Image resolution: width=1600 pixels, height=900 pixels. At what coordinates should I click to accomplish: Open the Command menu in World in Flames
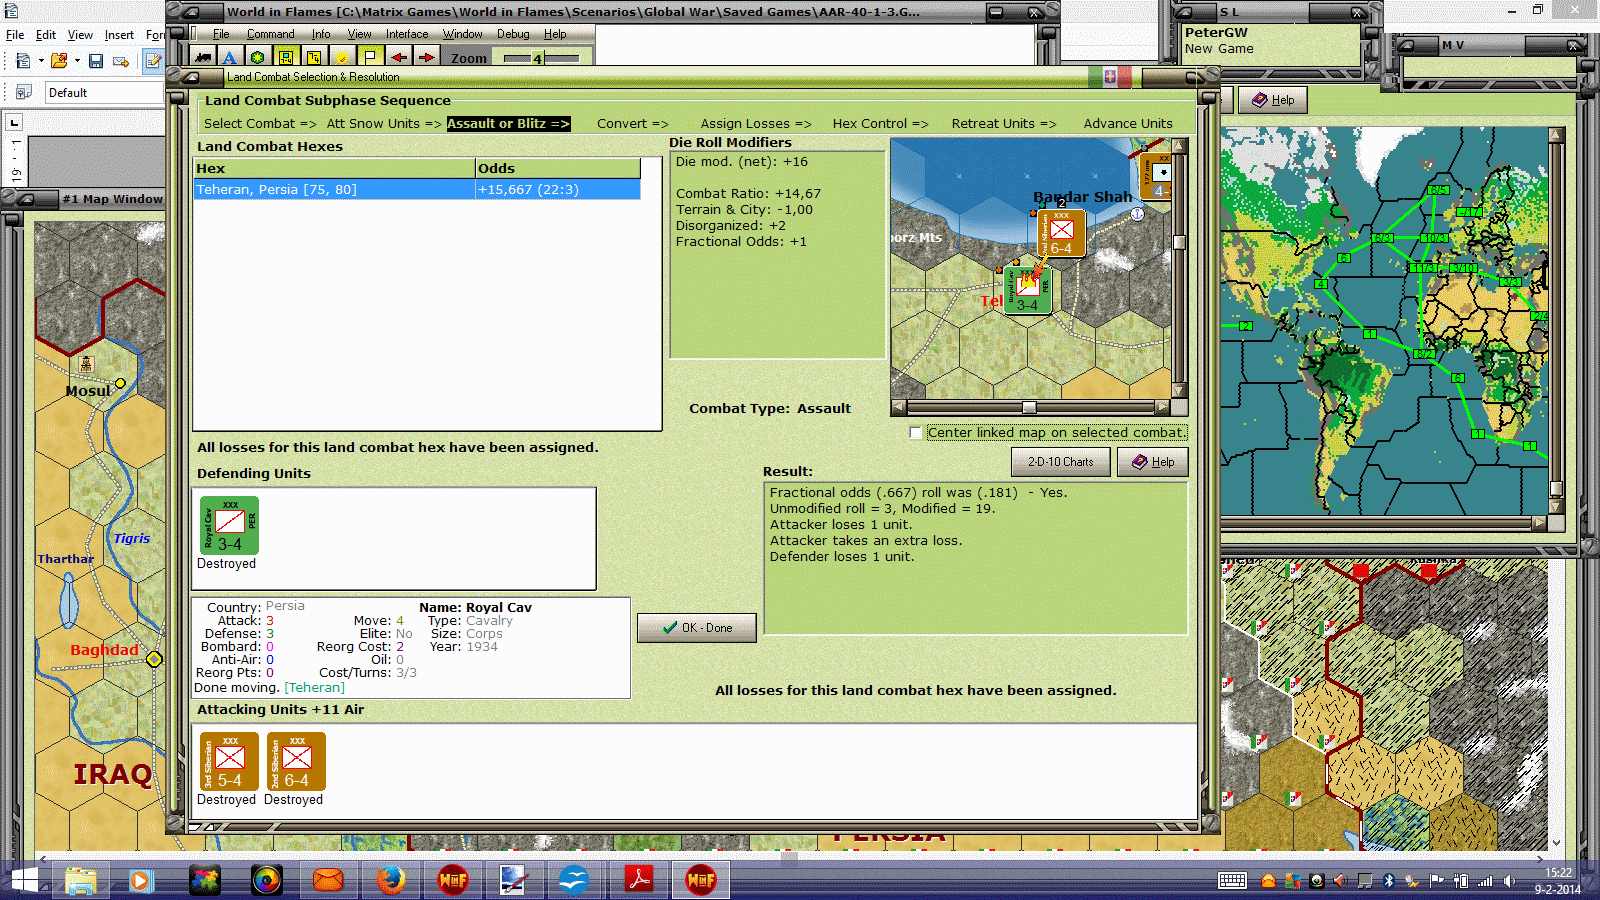point(271,34)
